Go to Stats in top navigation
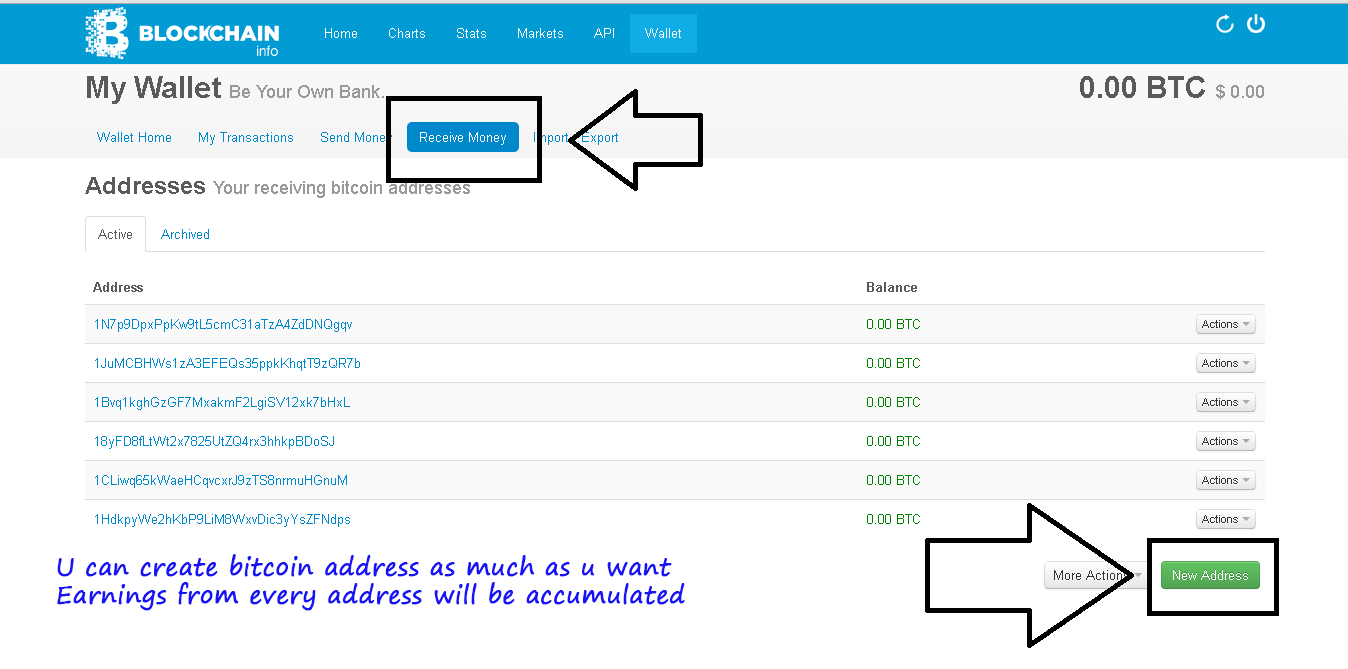This screenshot has height=669, width=1348. click(471, 33)
